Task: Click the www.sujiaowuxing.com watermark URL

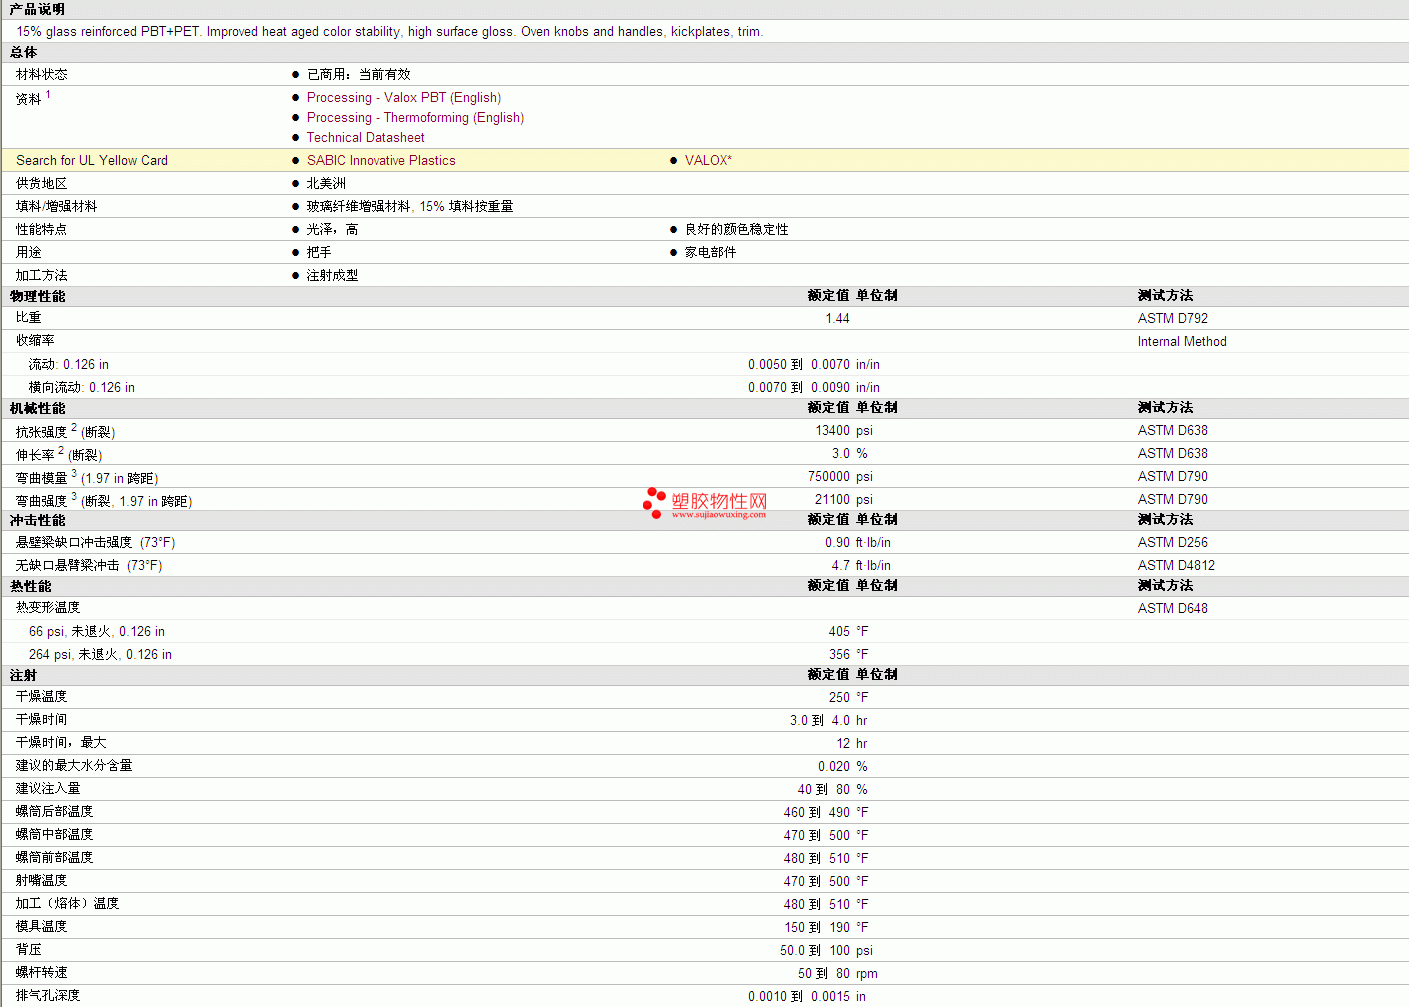Action: (x=718, y=515)
